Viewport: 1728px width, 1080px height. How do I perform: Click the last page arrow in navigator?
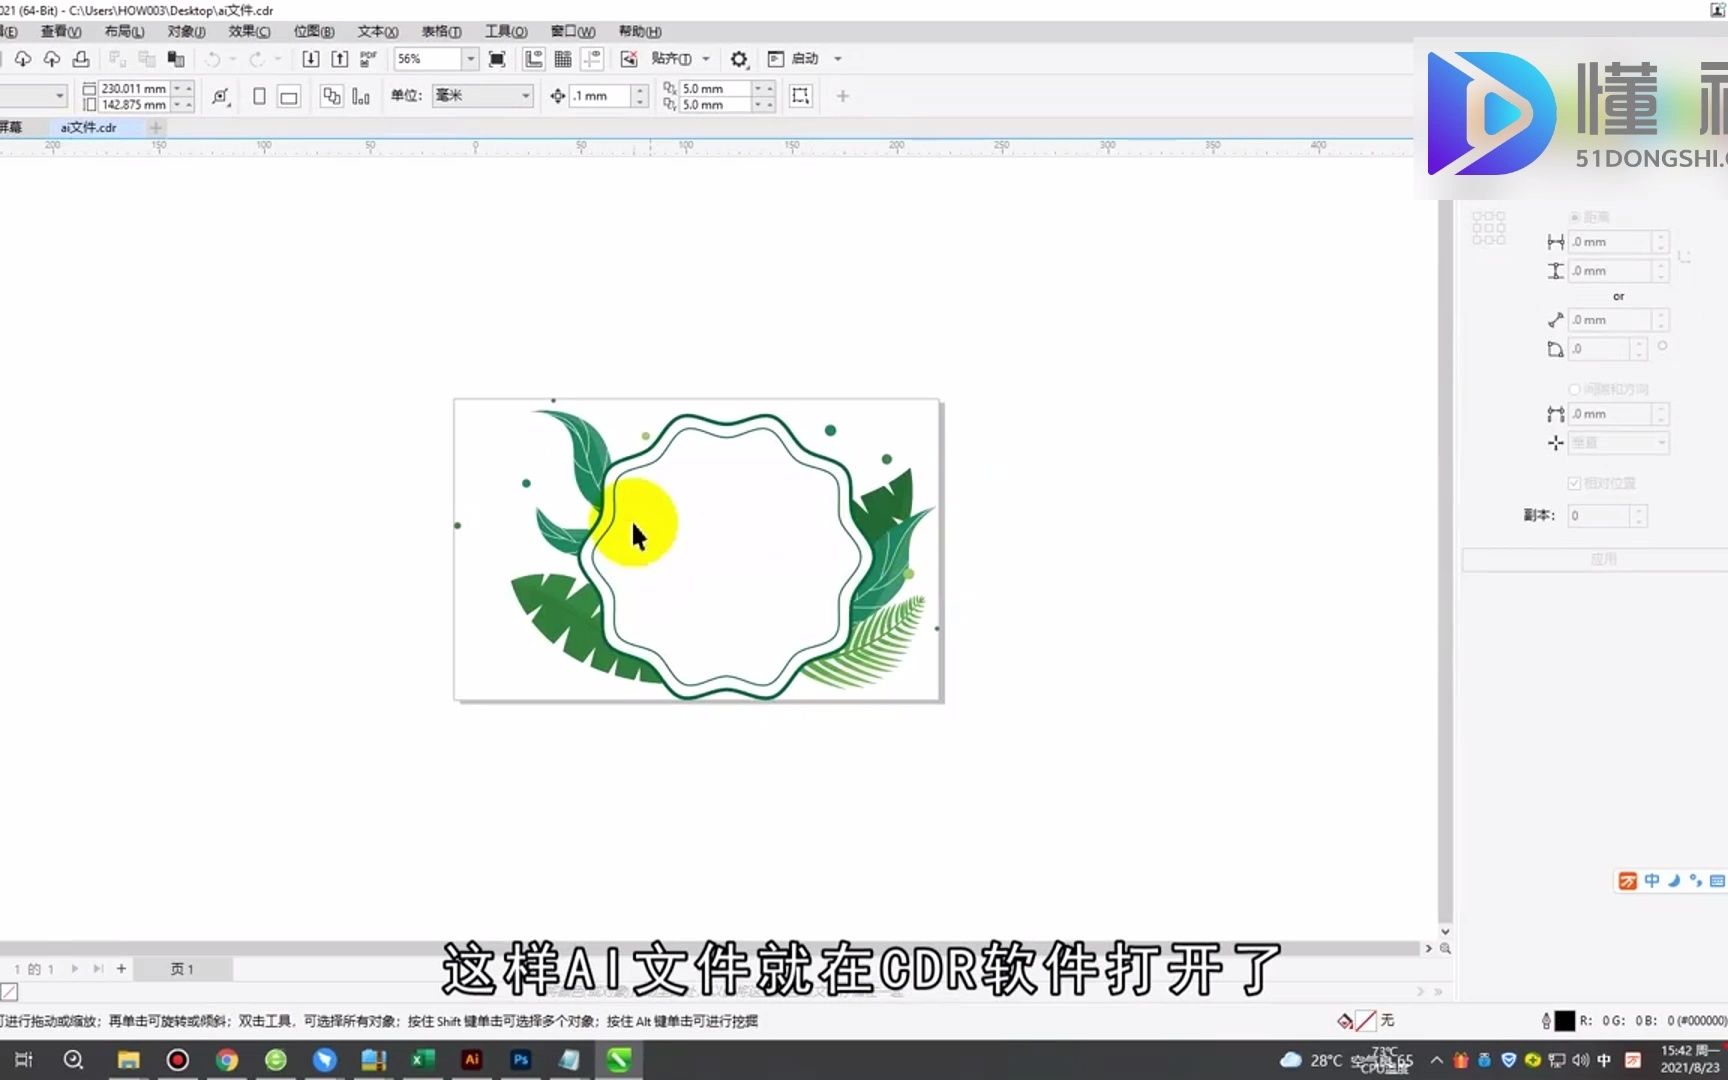pyautogui.click(x=98, y=968)
